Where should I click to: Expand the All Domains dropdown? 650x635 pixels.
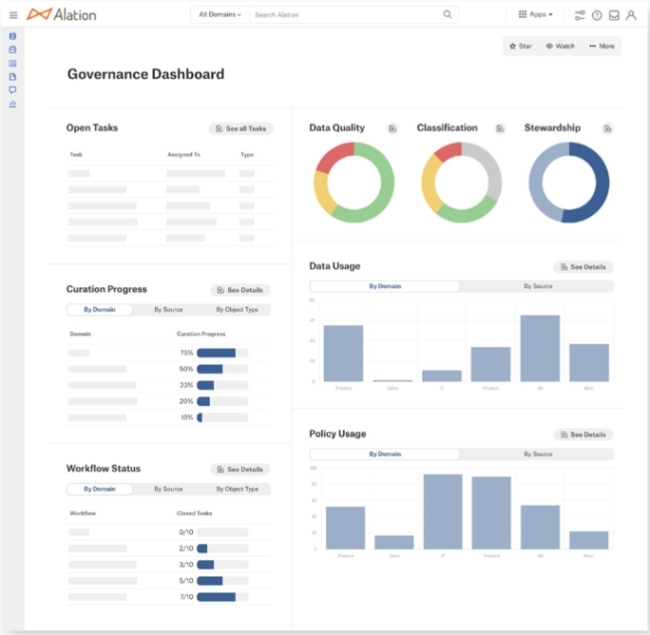click(x=220, y=15)
